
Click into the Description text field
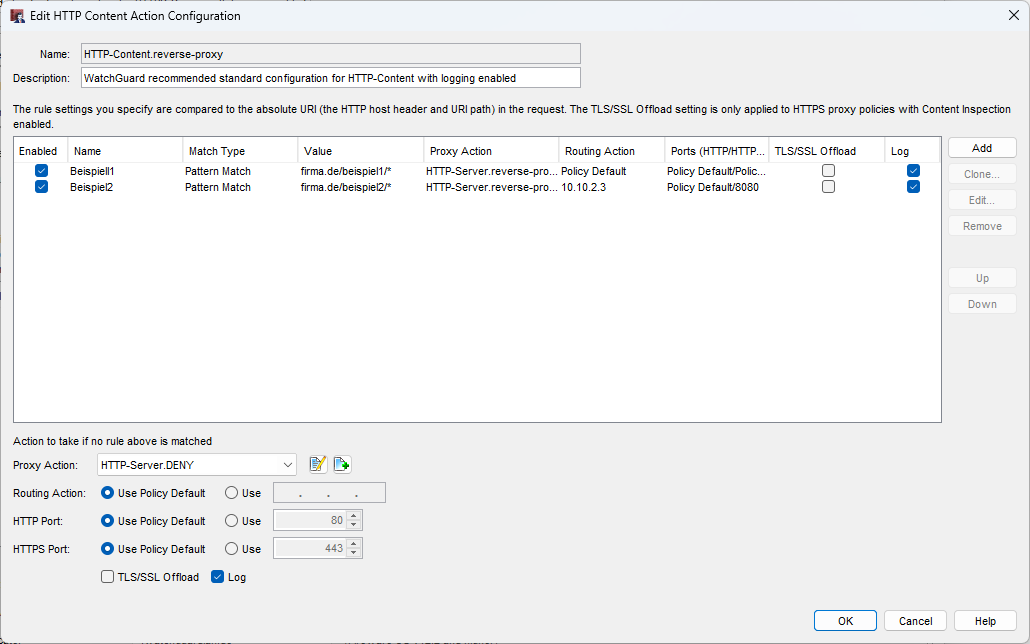(331, 78)
